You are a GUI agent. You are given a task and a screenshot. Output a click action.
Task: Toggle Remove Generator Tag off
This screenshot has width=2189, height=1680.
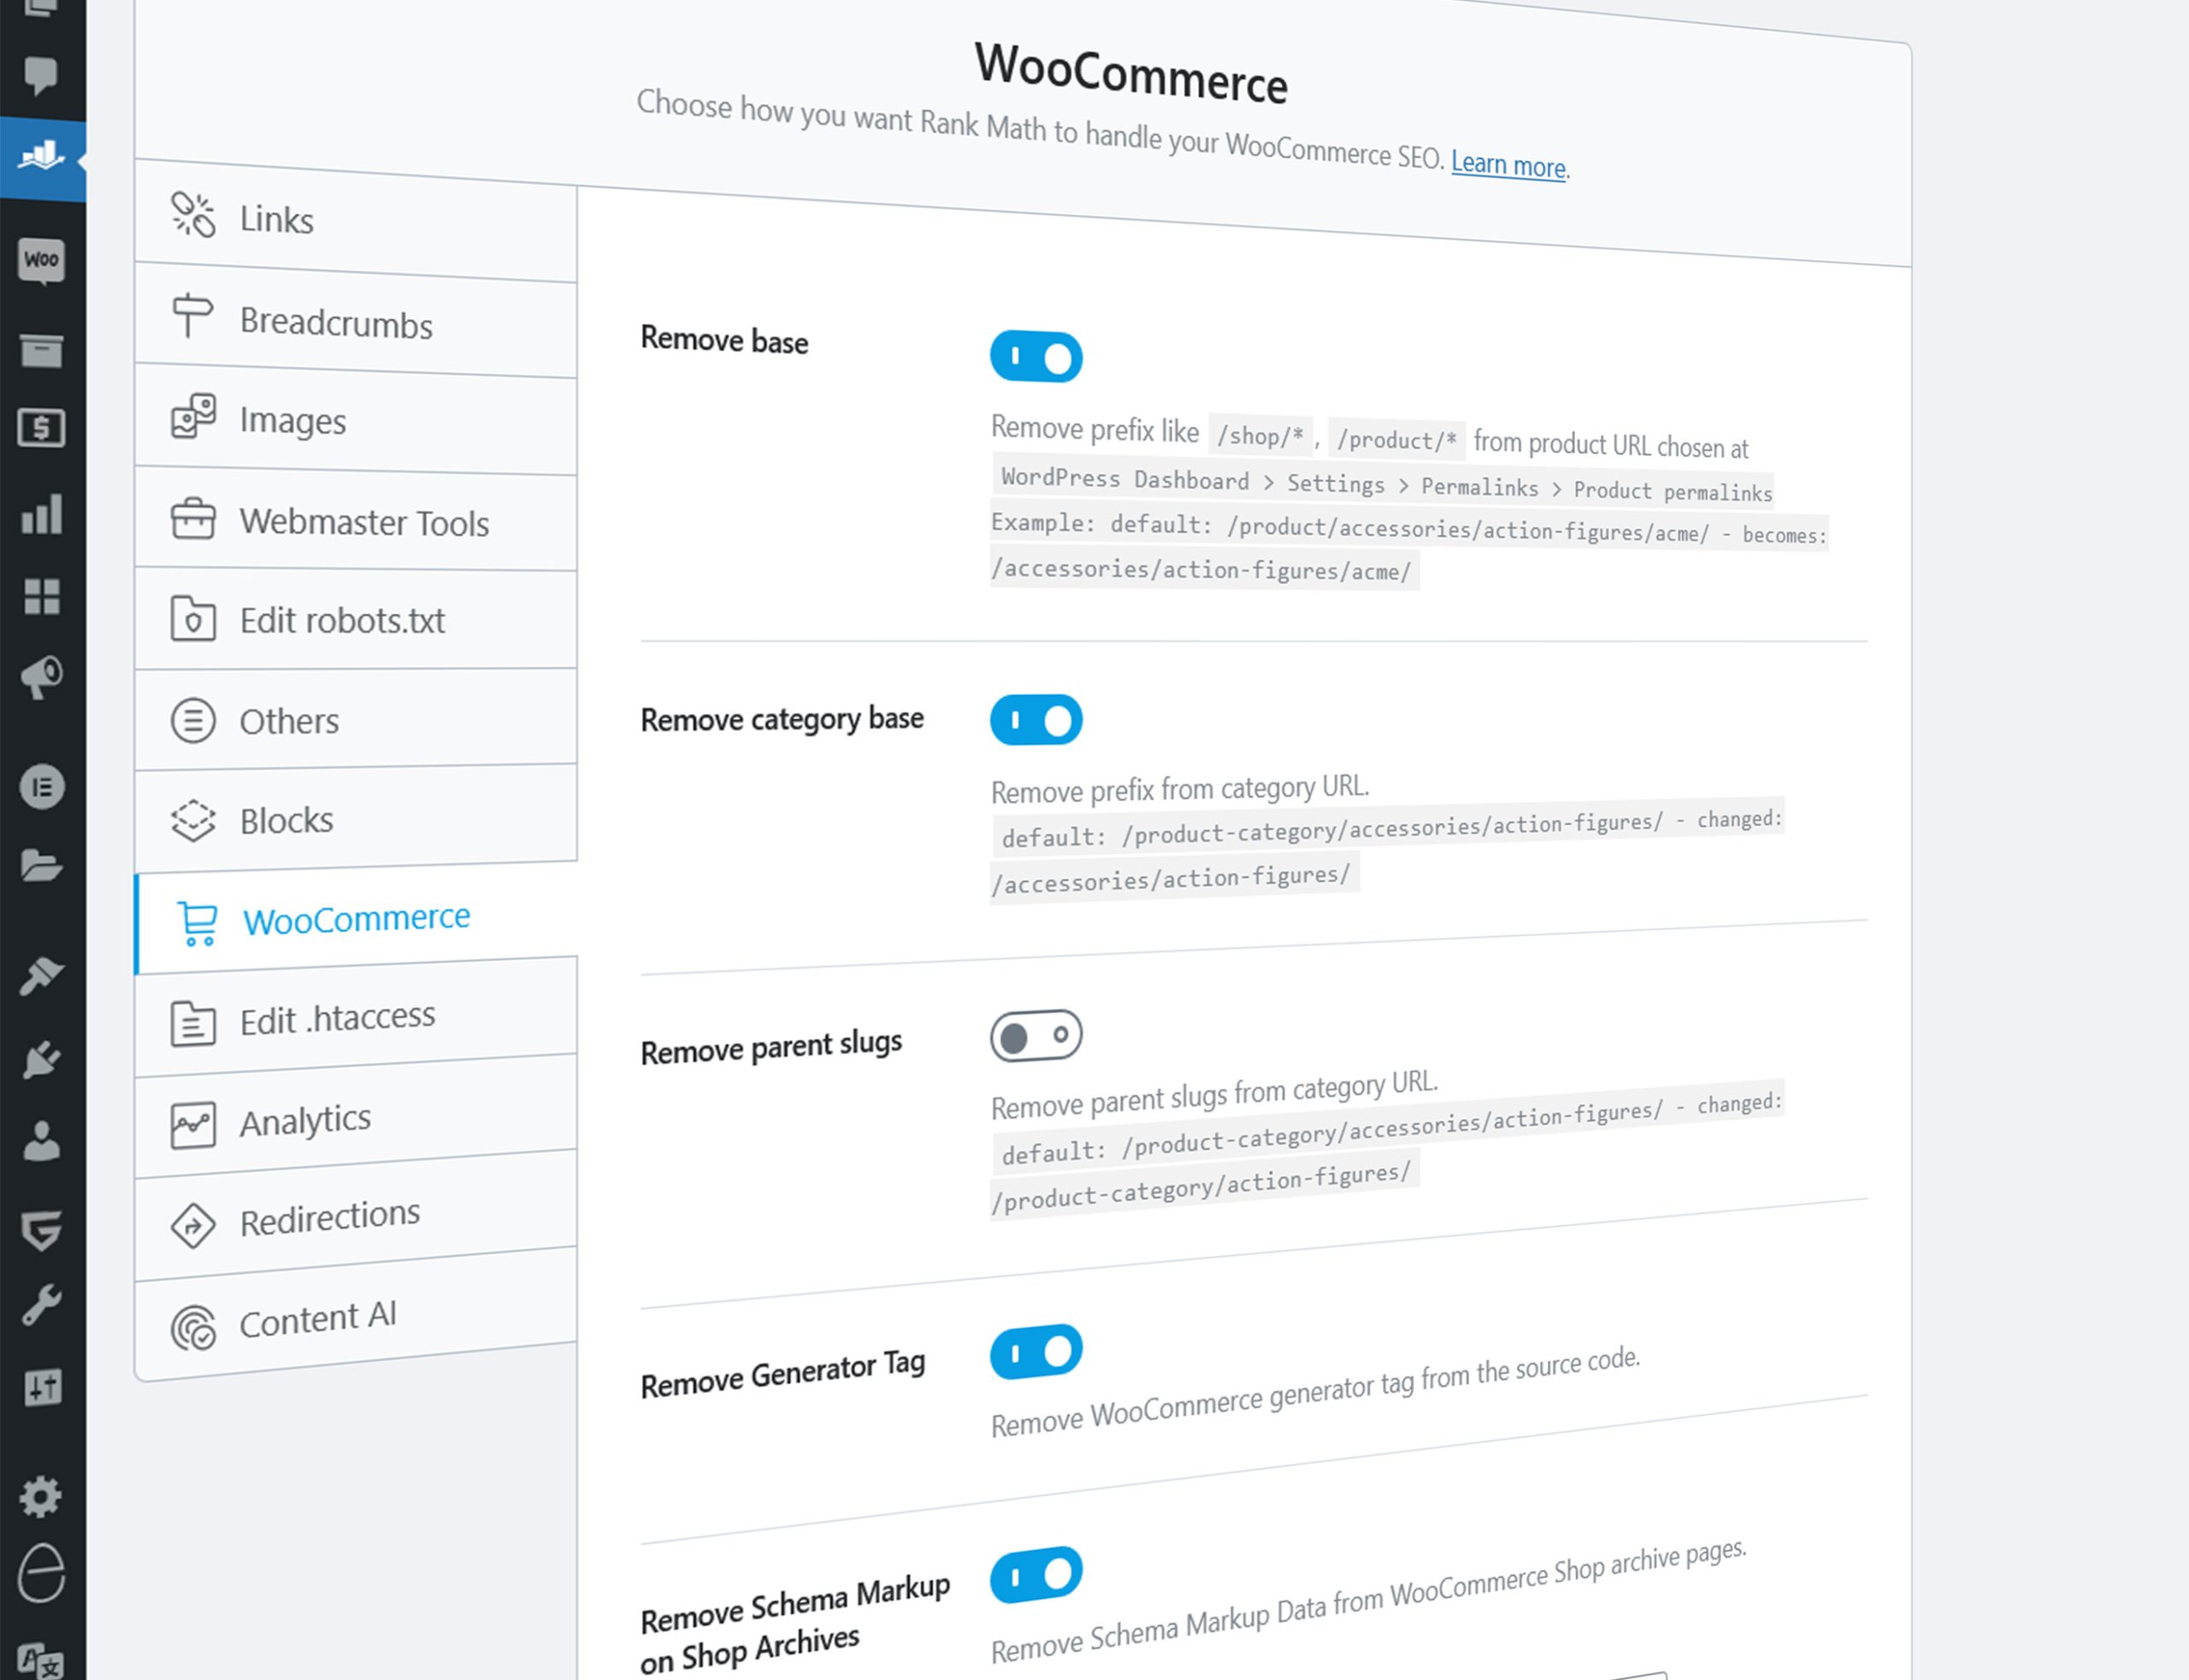click(x=1036, y=1352)
